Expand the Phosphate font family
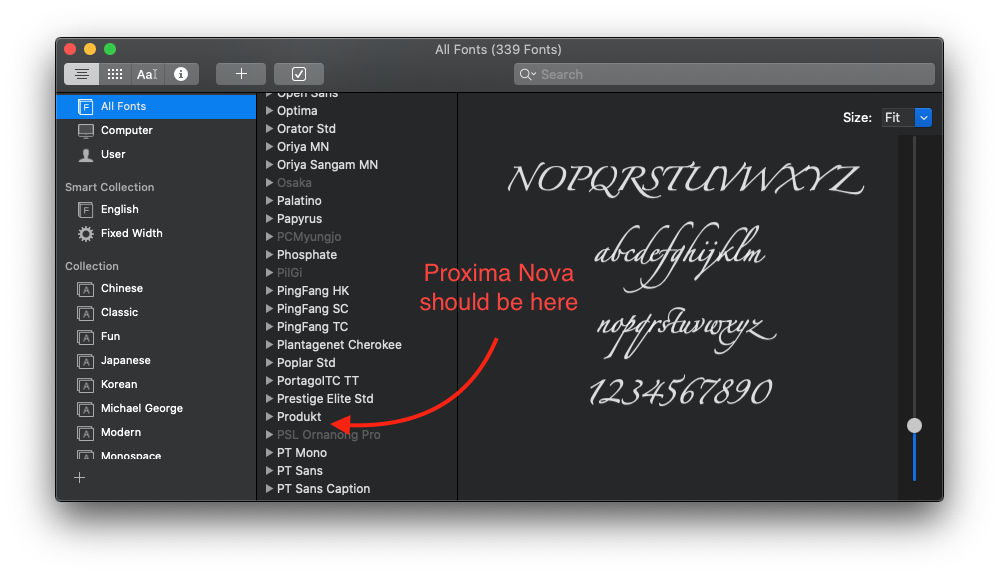The width and height of the screenshot is (999, 575). (x=269, y=255)
